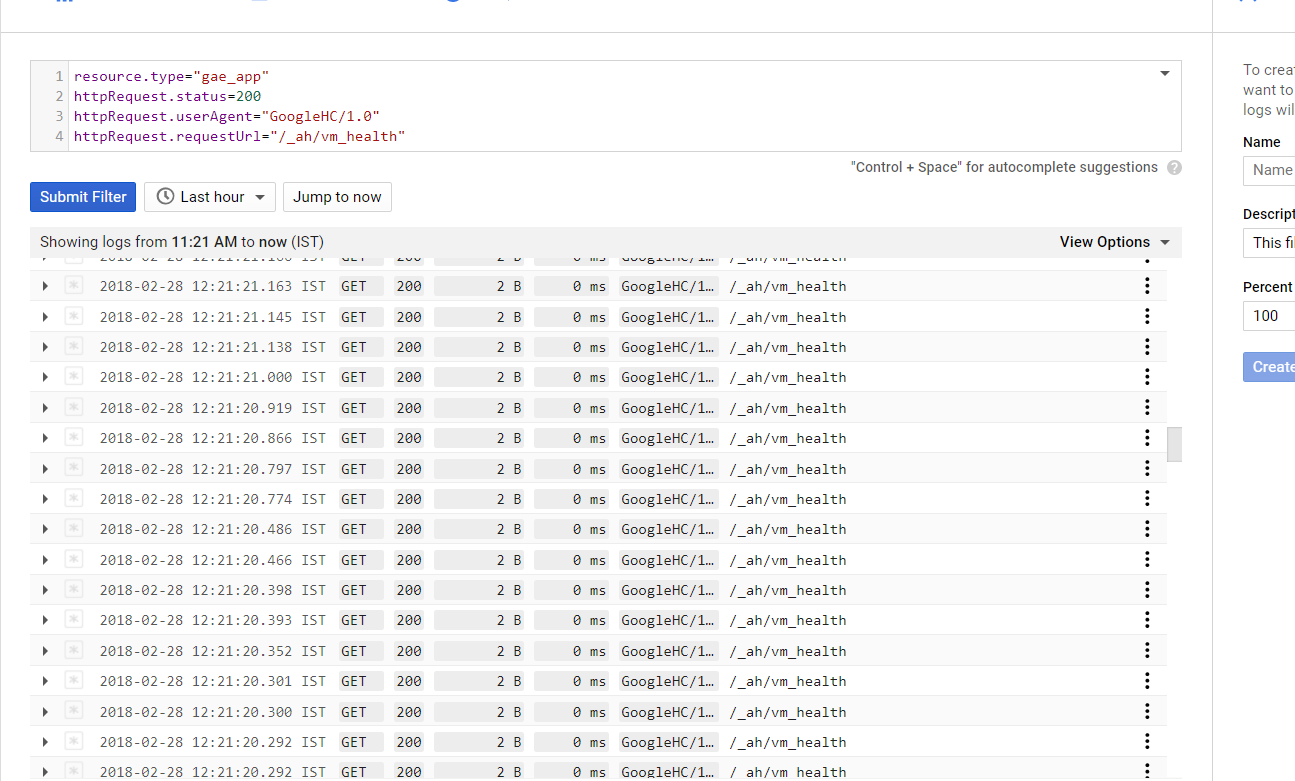1295x781 pixels.
Task: Open the overflow menu for the 12:21:21.163 entry
Action: 1146,286
